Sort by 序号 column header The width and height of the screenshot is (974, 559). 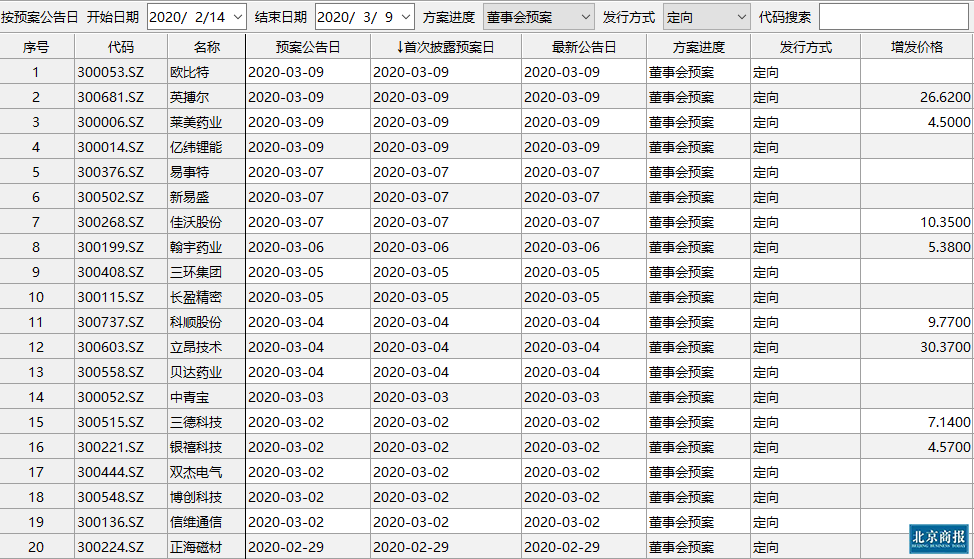coord(36,47)
